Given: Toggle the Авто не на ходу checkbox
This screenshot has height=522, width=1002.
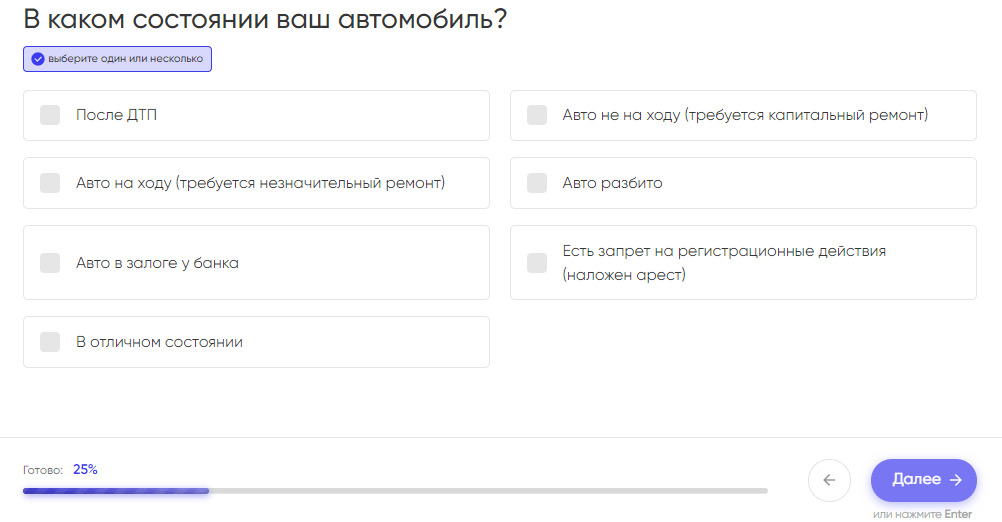Looking at the screenshot, I should [537, 115].
